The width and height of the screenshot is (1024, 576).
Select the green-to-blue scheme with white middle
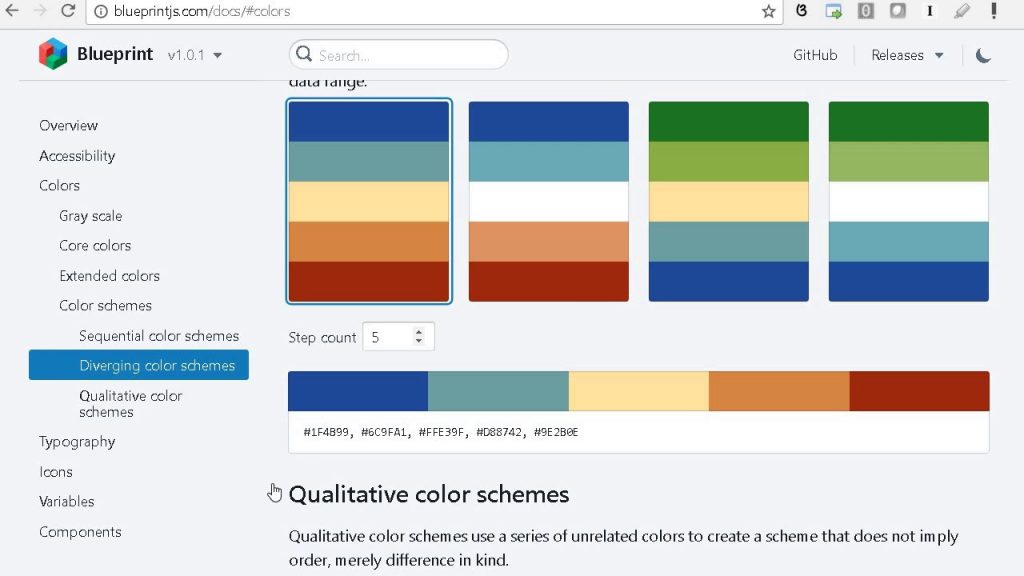908,201
